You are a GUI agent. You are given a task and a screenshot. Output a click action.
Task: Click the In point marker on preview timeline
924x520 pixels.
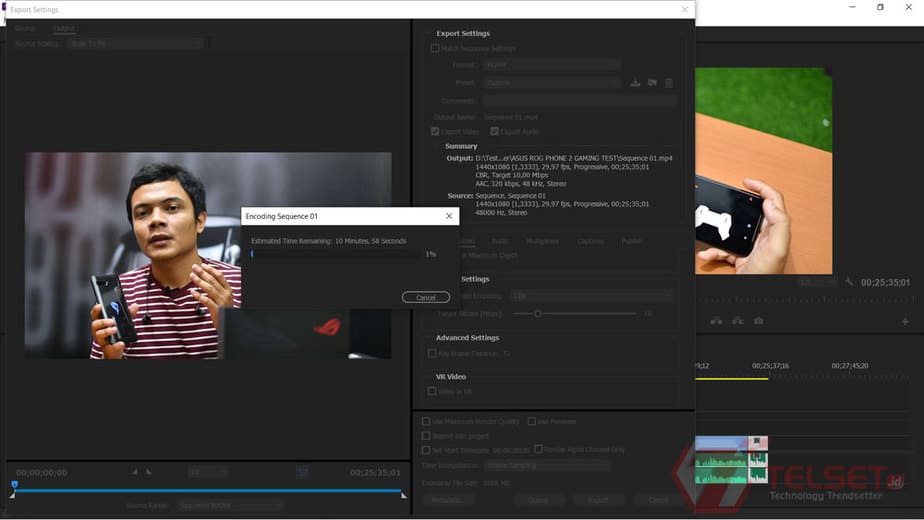pos(12,495)
